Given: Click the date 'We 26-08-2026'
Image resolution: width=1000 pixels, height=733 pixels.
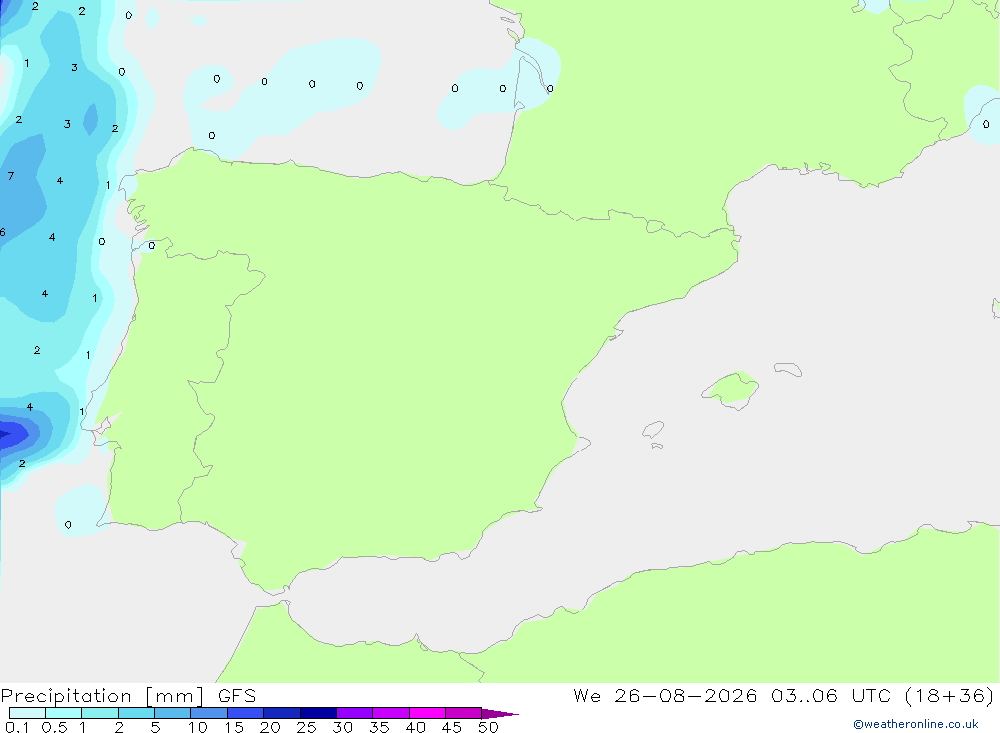Looking at the screenshot, I should click(665, 695).
